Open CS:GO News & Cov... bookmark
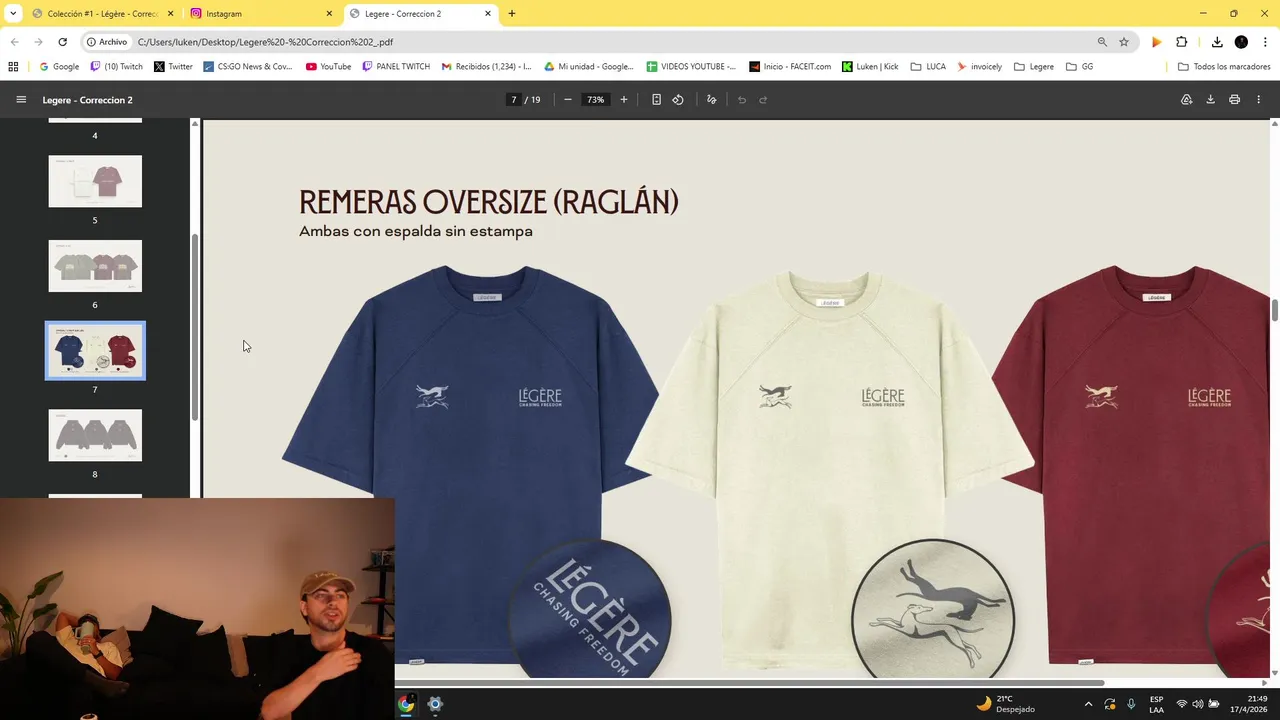Screen dimensions: 1280x720 tap(248, 67)
